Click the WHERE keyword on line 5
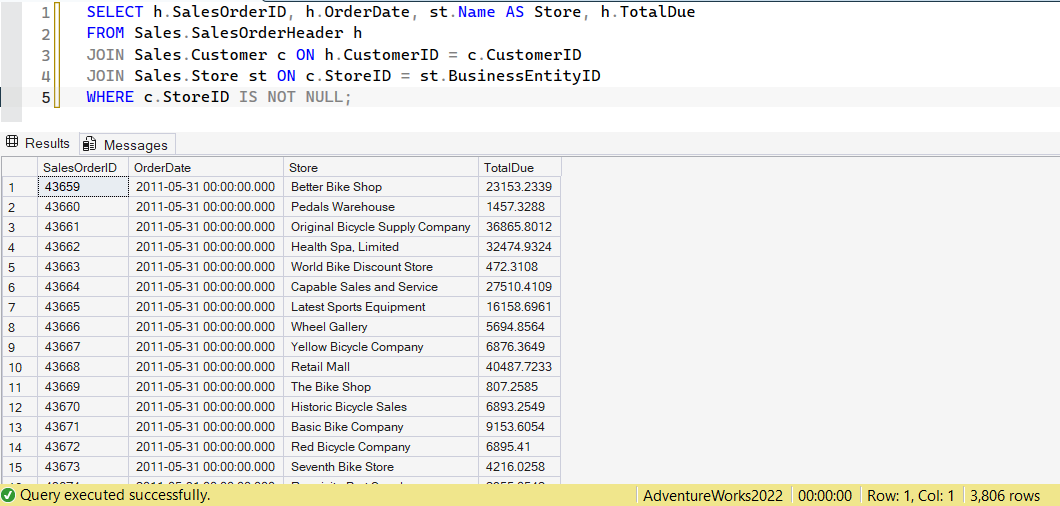 click(x=110, y=97)
